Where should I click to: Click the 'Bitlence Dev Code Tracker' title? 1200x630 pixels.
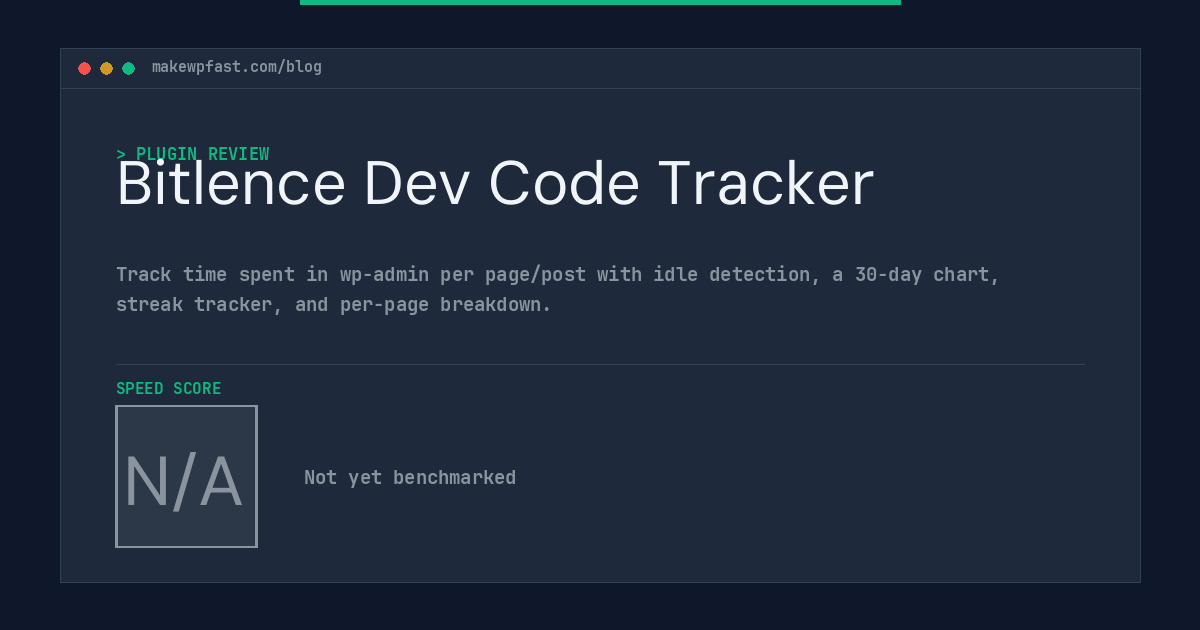point(495,184)
